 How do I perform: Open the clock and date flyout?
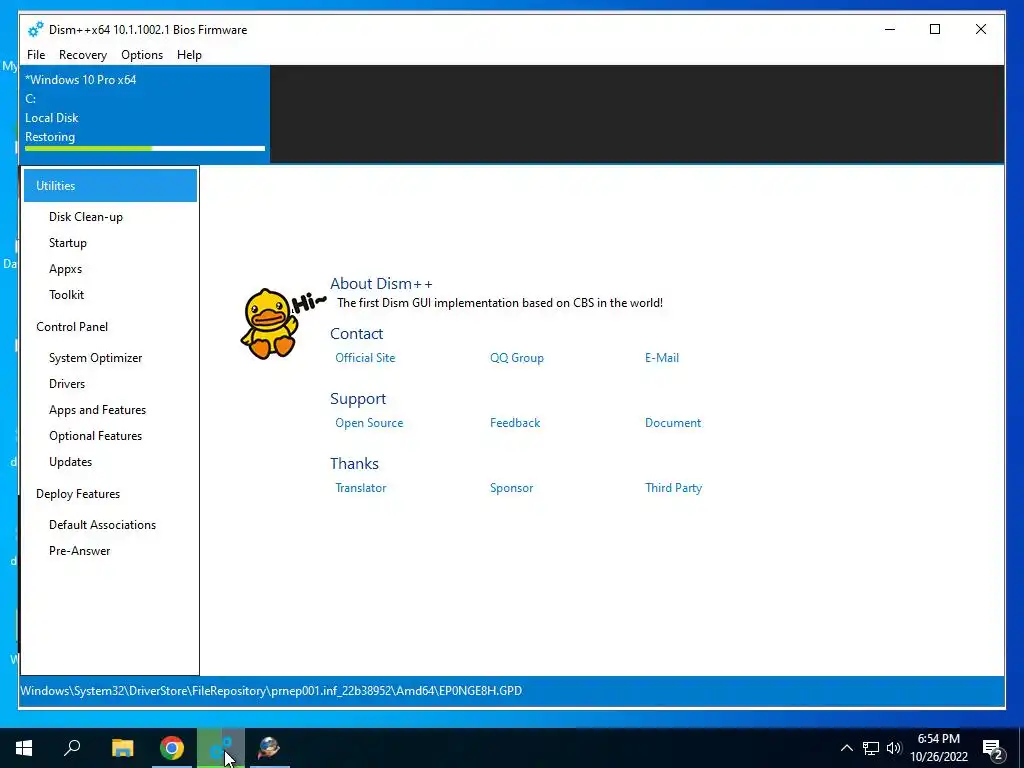[x=938, y=748]
